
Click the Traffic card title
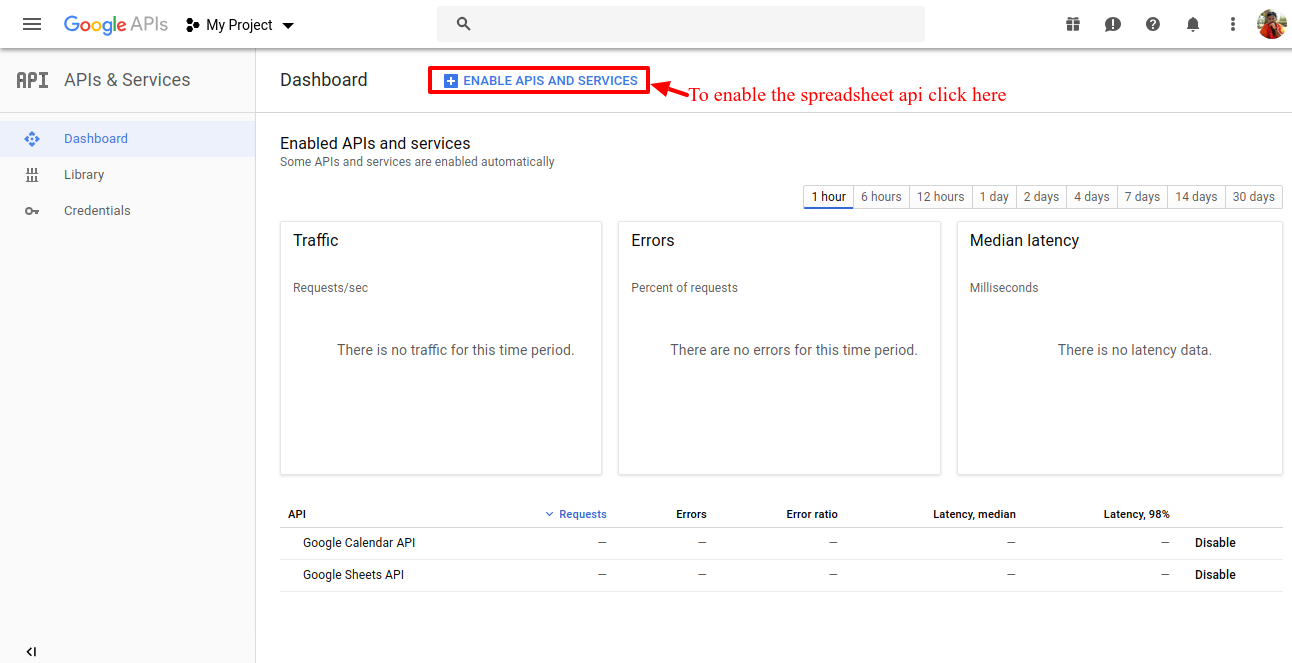[316, 241]
